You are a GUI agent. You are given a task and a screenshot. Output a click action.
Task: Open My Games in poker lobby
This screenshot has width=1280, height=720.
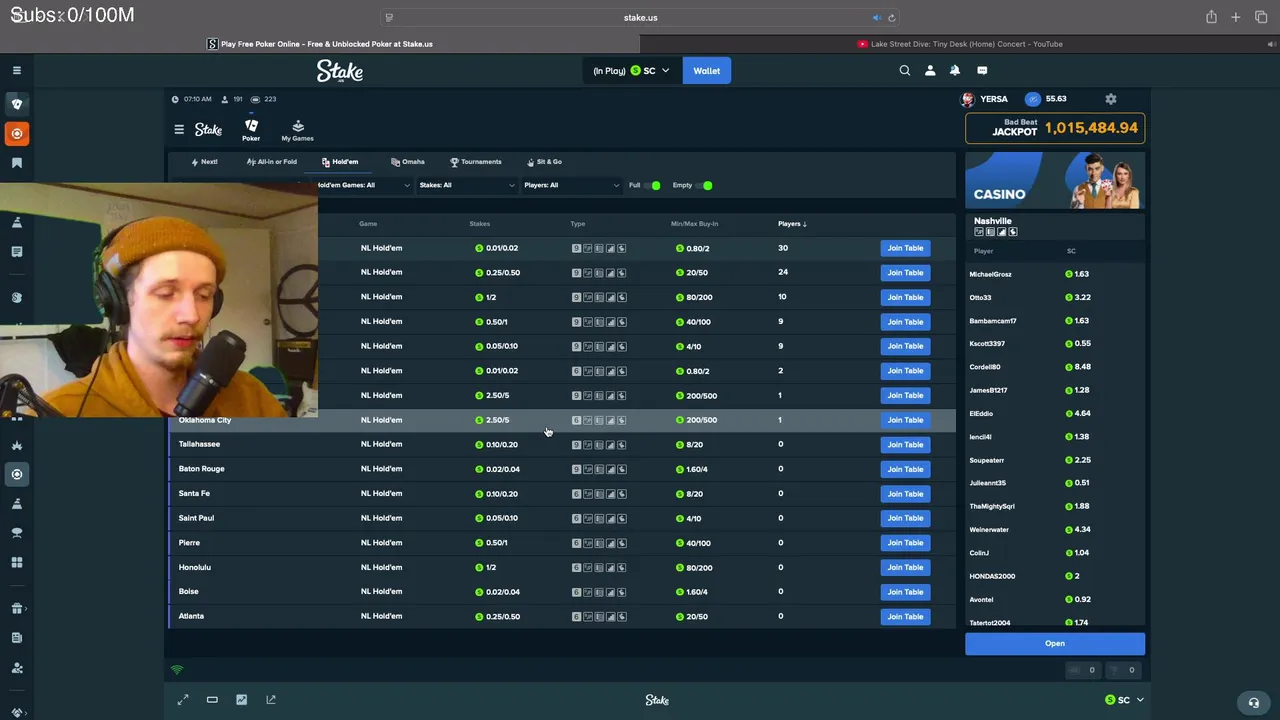point(297,131)
